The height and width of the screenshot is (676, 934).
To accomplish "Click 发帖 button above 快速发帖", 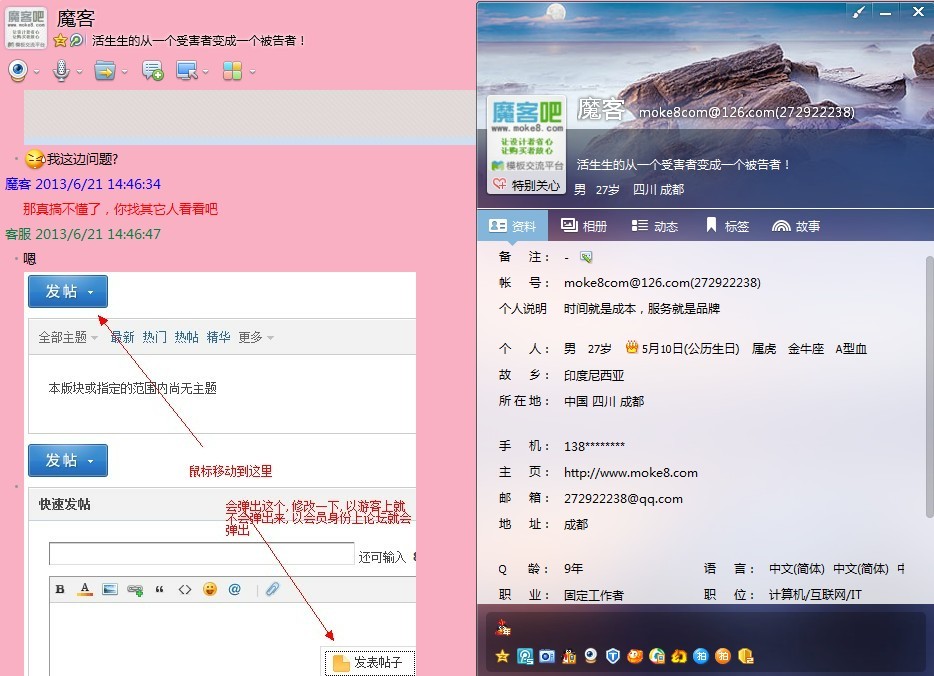I will (68, 460).
